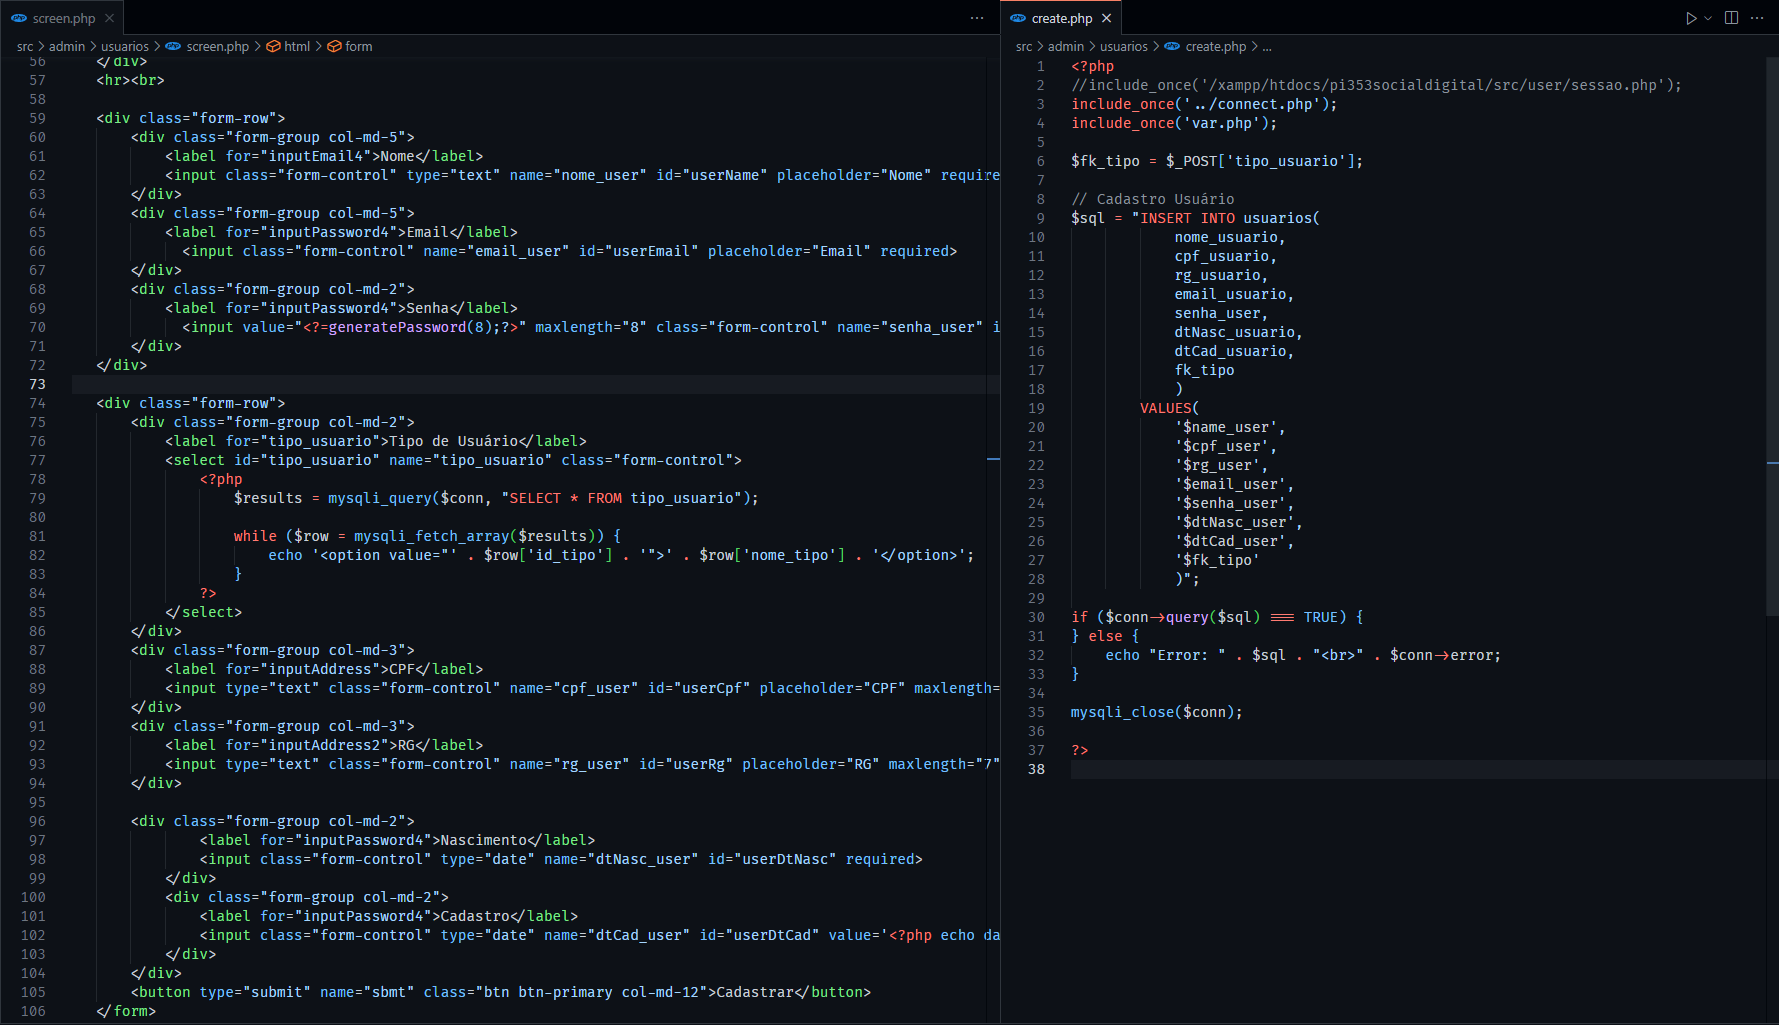Open the screen.php file breadcrumb
The height and width of the screenshot is (1025, 1779).
tap(218, 46)
